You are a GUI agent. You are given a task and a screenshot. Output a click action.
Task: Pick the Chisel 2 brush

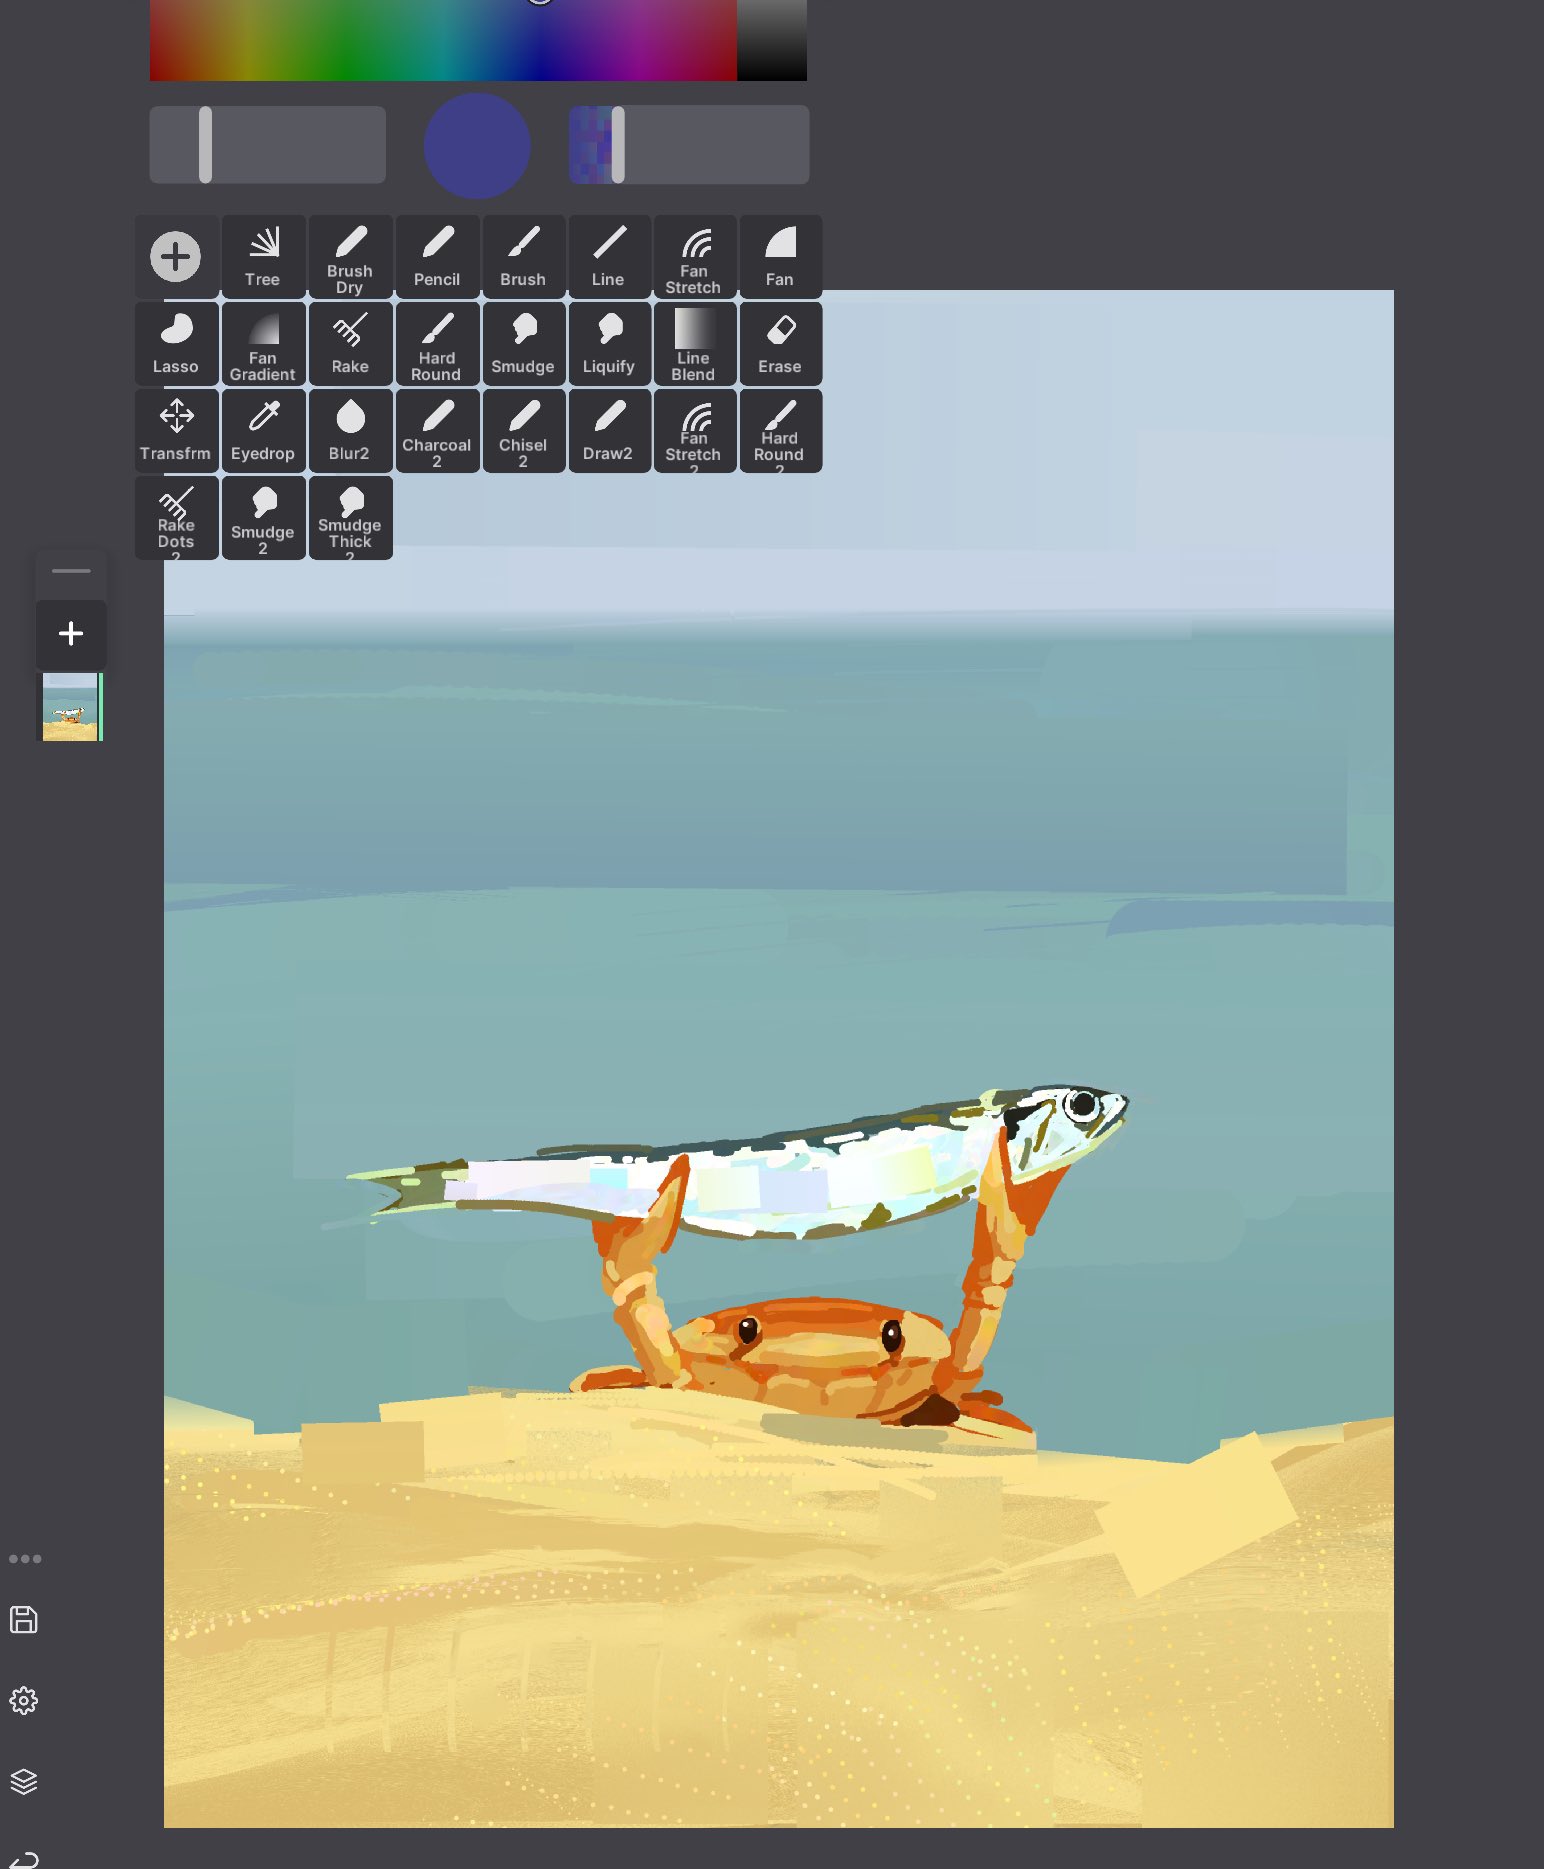(x=523, y=430)
